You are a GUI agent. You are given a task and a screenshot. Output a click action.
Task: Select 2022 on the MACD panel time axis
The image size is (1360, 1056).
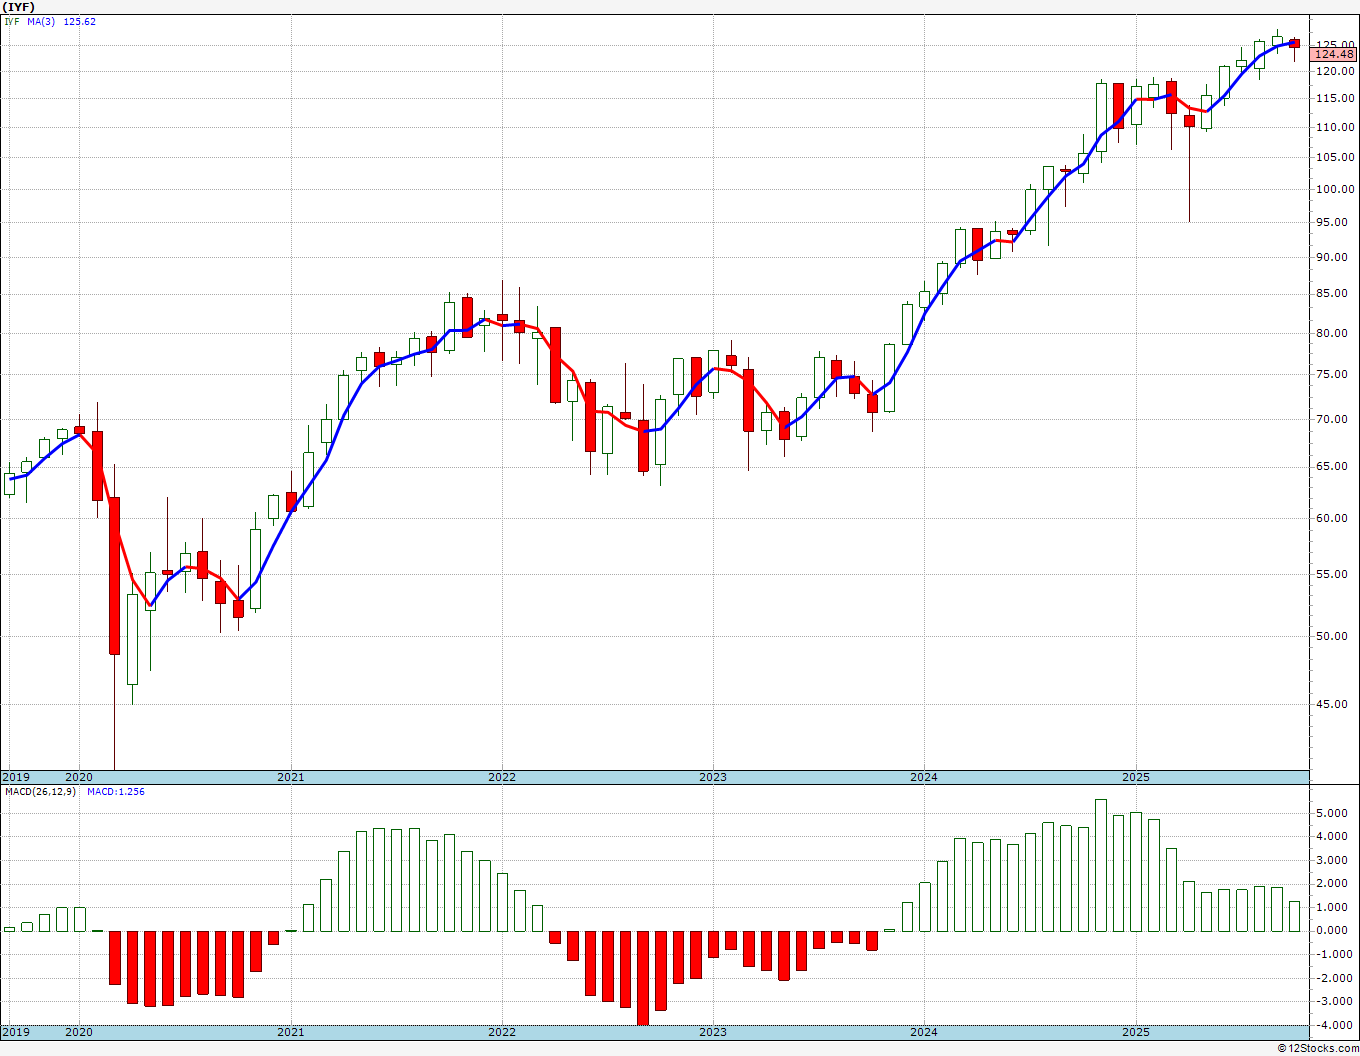[502, 1032]
